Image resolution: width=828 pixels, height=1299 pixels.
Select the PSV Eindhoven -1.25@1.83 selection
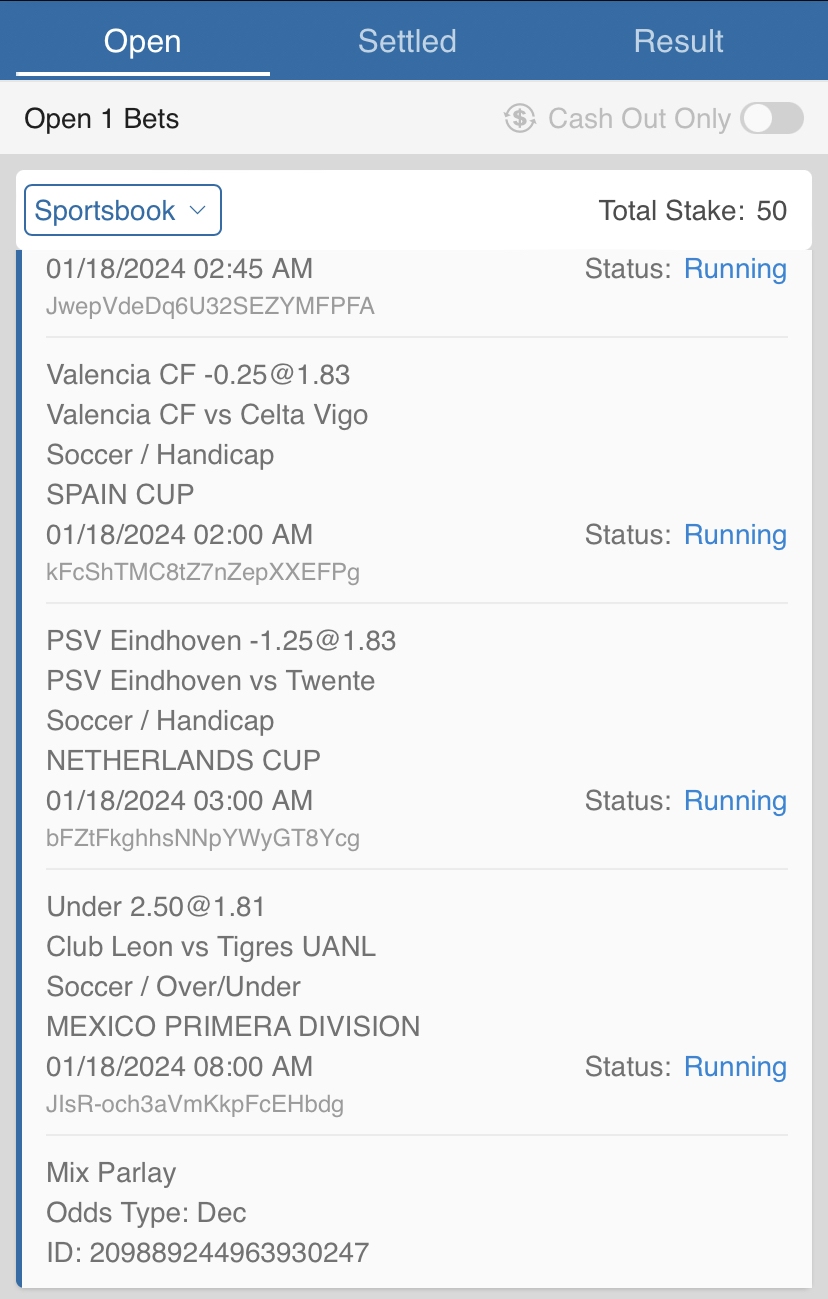click(221, 641)
